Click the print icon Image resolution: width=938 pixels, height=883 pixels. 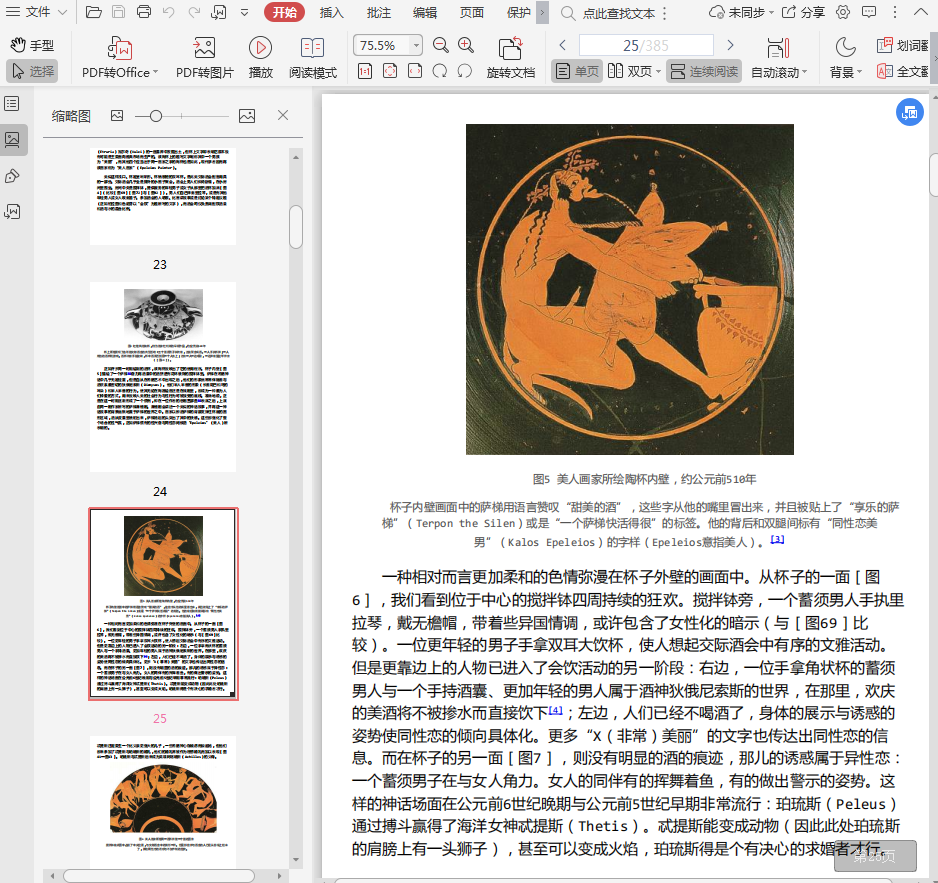pos(144,12)
